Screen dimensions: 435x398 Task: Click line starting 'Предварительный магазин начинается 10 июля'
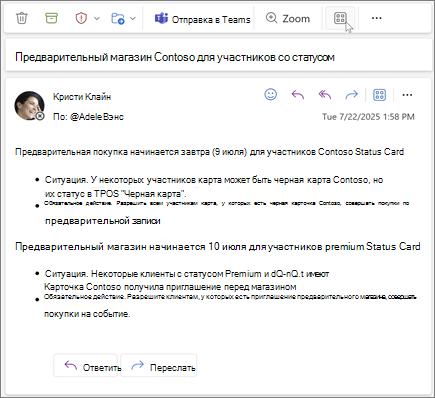click(218, 247)
